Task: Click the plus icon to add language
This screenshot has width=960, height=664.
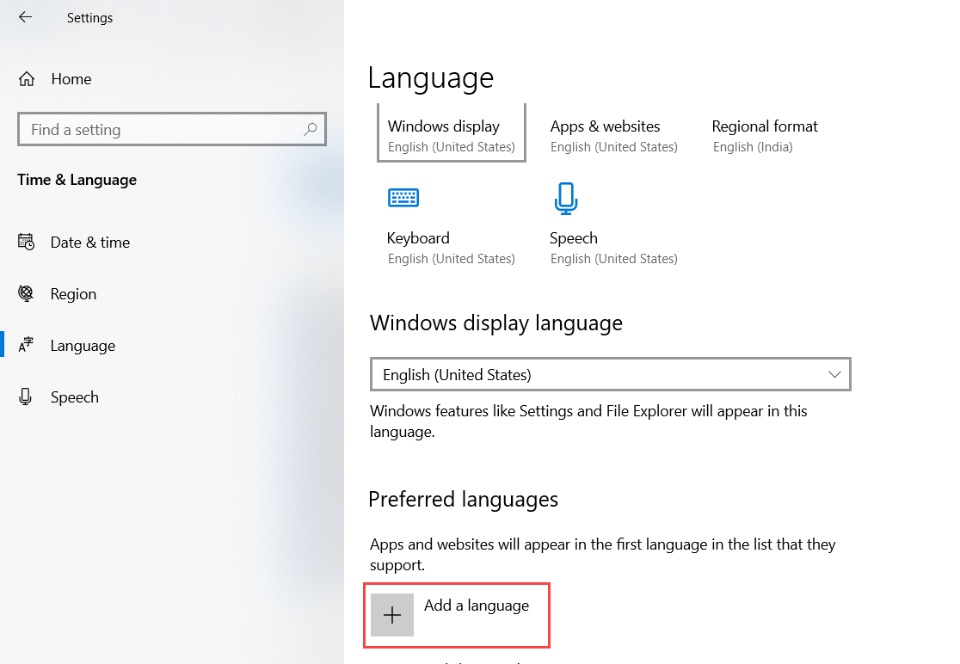Action: (392, 615)
